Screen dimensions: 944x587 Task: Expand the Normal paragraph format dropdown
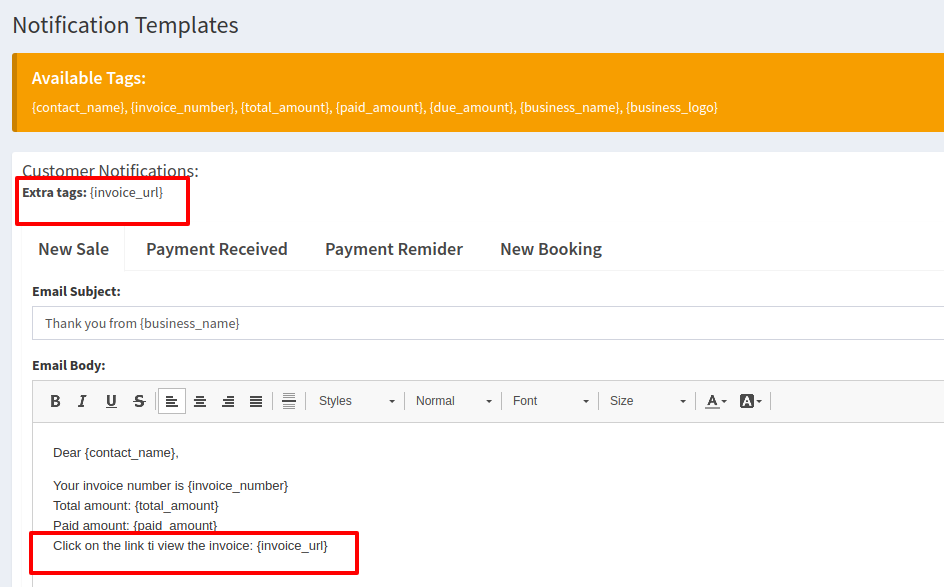(x=454, y=401)
